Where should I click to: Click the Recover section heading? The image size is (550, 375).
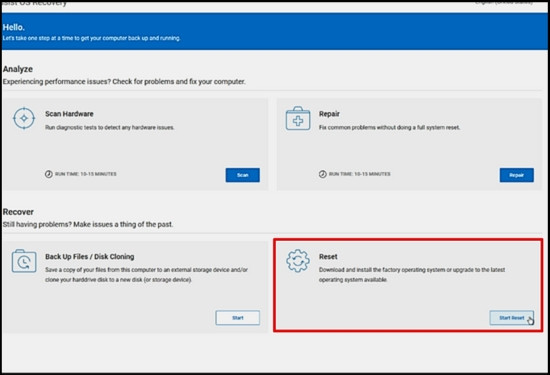coord(18,212)
